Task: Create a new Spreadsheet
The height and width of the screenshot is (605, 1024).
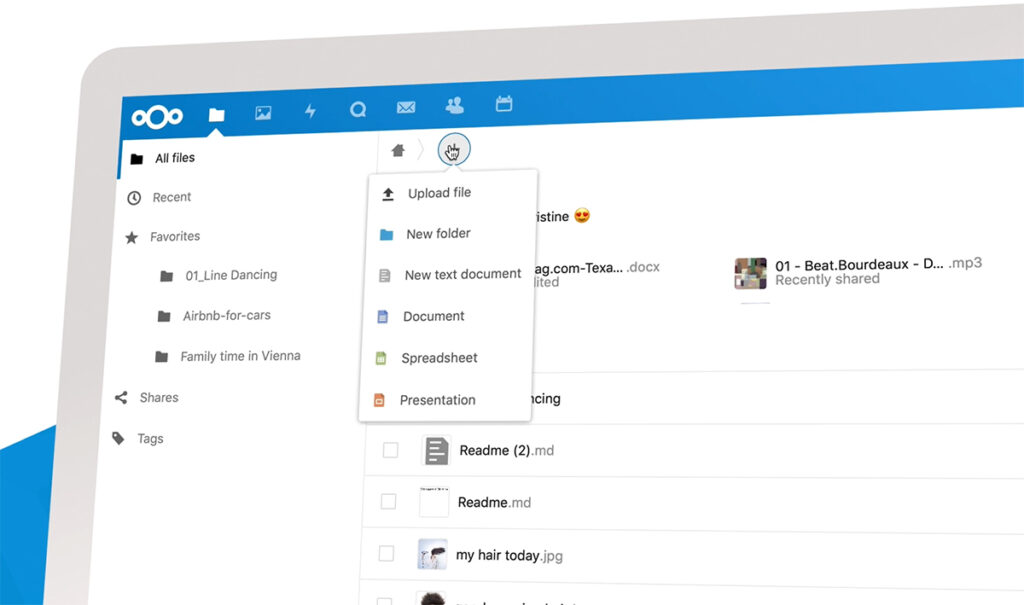Action: click(x=438, y=358)
